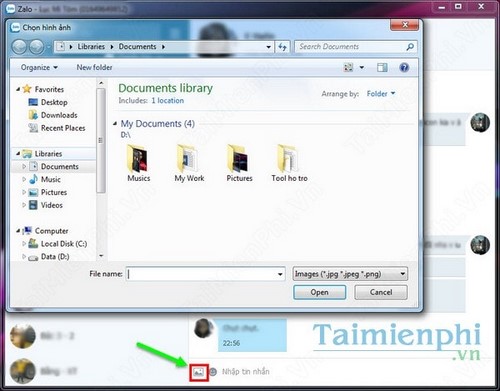
Task: Open the Arrange by Folder dropdown
Action: tap(381, 94)
